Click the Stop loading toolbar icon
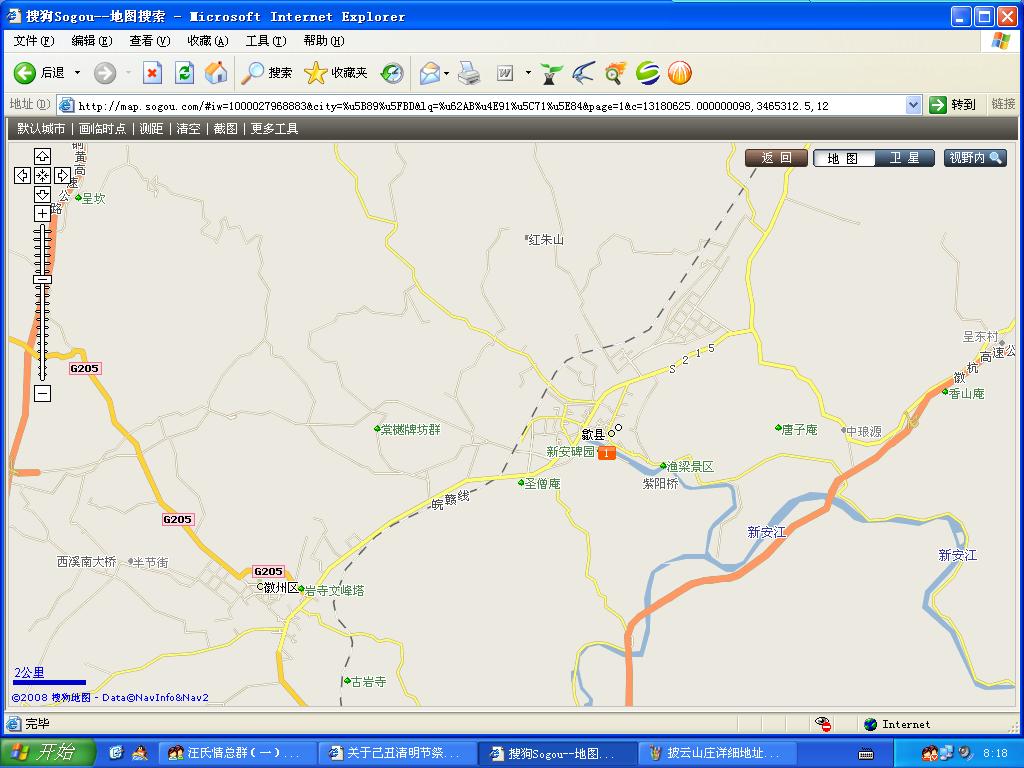 152,73
